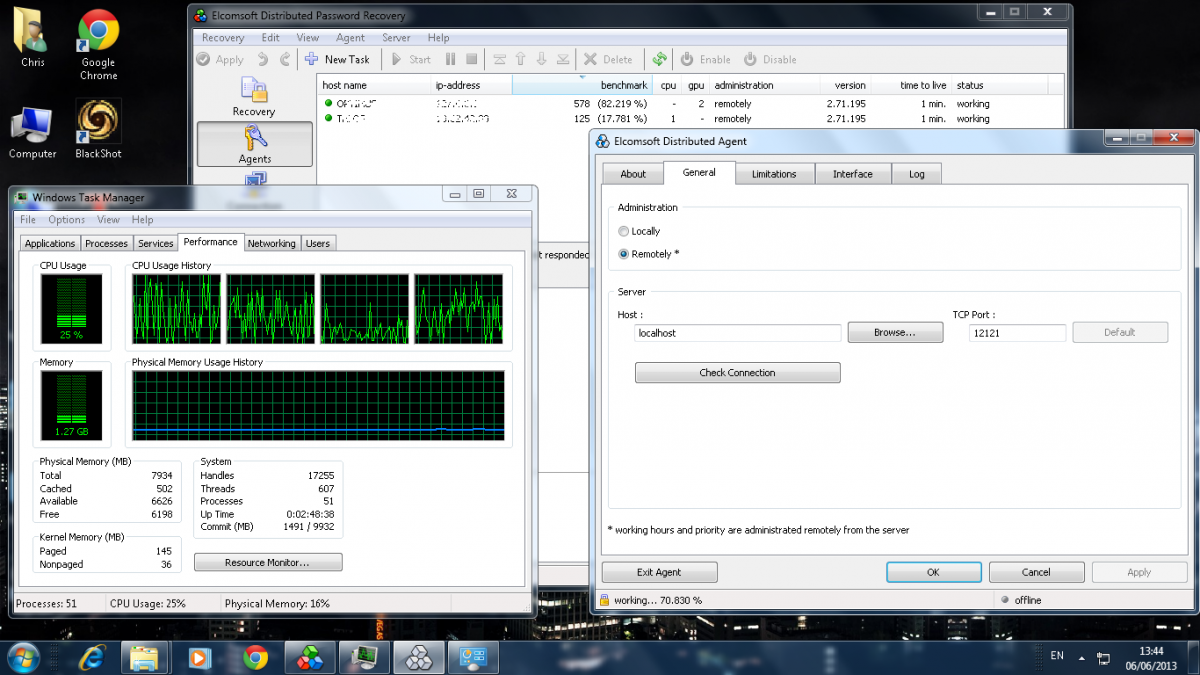Click the move down arrow icon

(541, 59)
